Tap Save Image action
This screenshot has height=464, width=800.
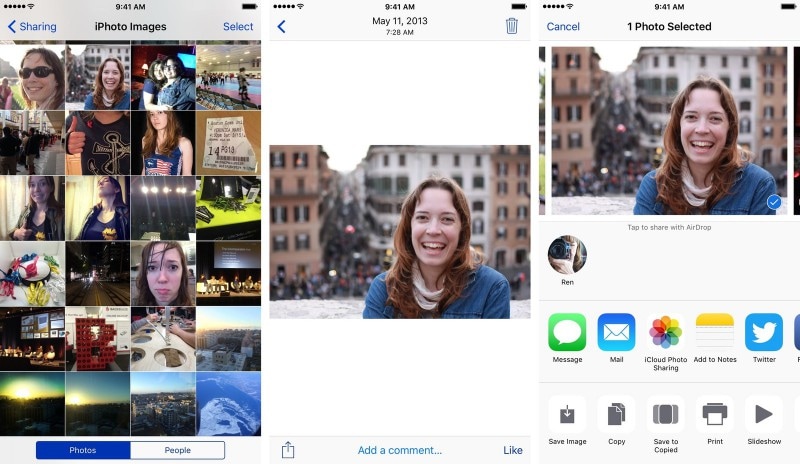[x=567, y=414]
